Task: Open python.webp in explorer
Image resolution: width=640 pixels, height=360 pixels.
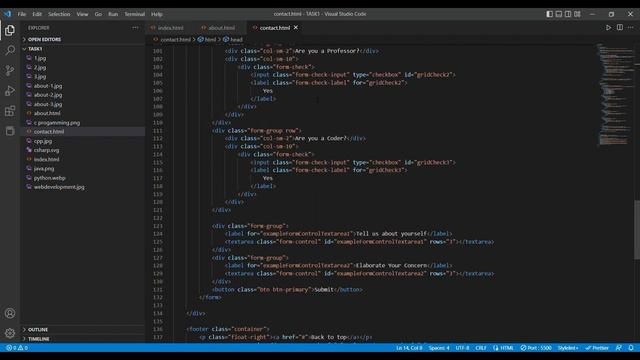Action: tap(49, 178)
